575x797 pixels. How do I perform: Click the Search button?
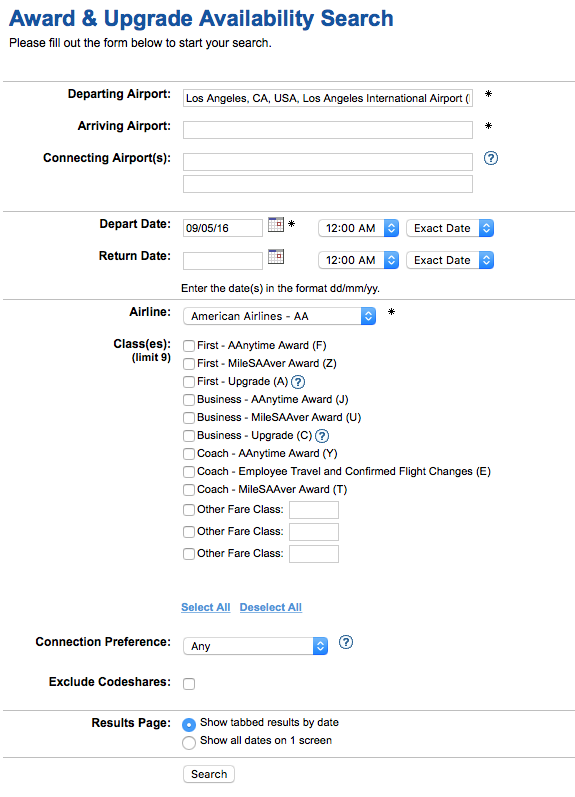point(209,774)
